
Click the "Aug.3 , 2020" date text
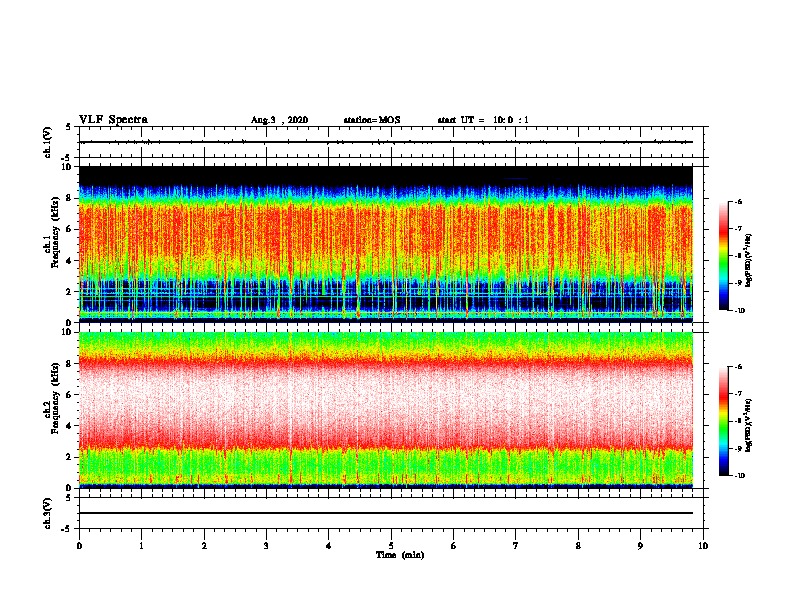[x=279, y=120]
